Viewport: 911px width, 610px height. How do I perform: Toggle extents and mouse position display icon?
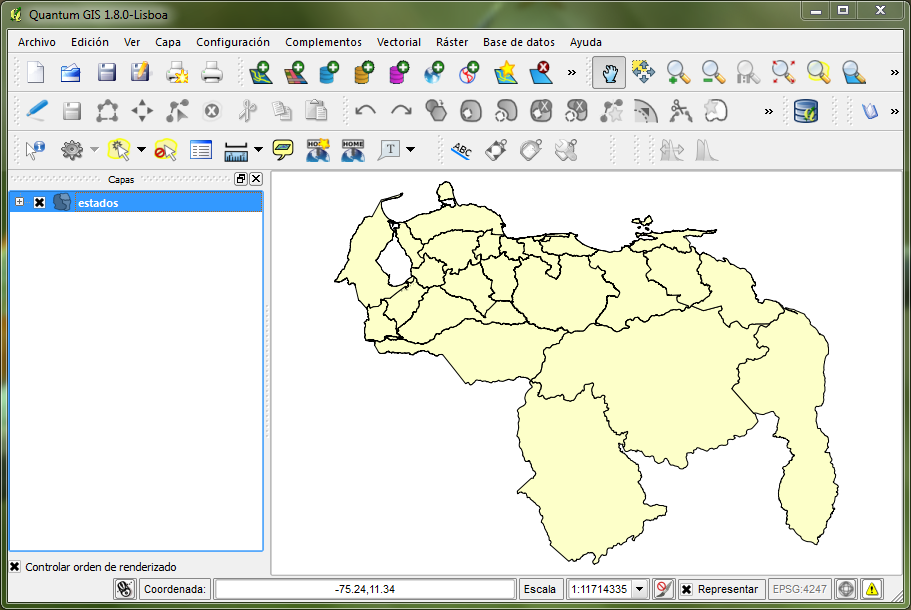coord(124,589)
